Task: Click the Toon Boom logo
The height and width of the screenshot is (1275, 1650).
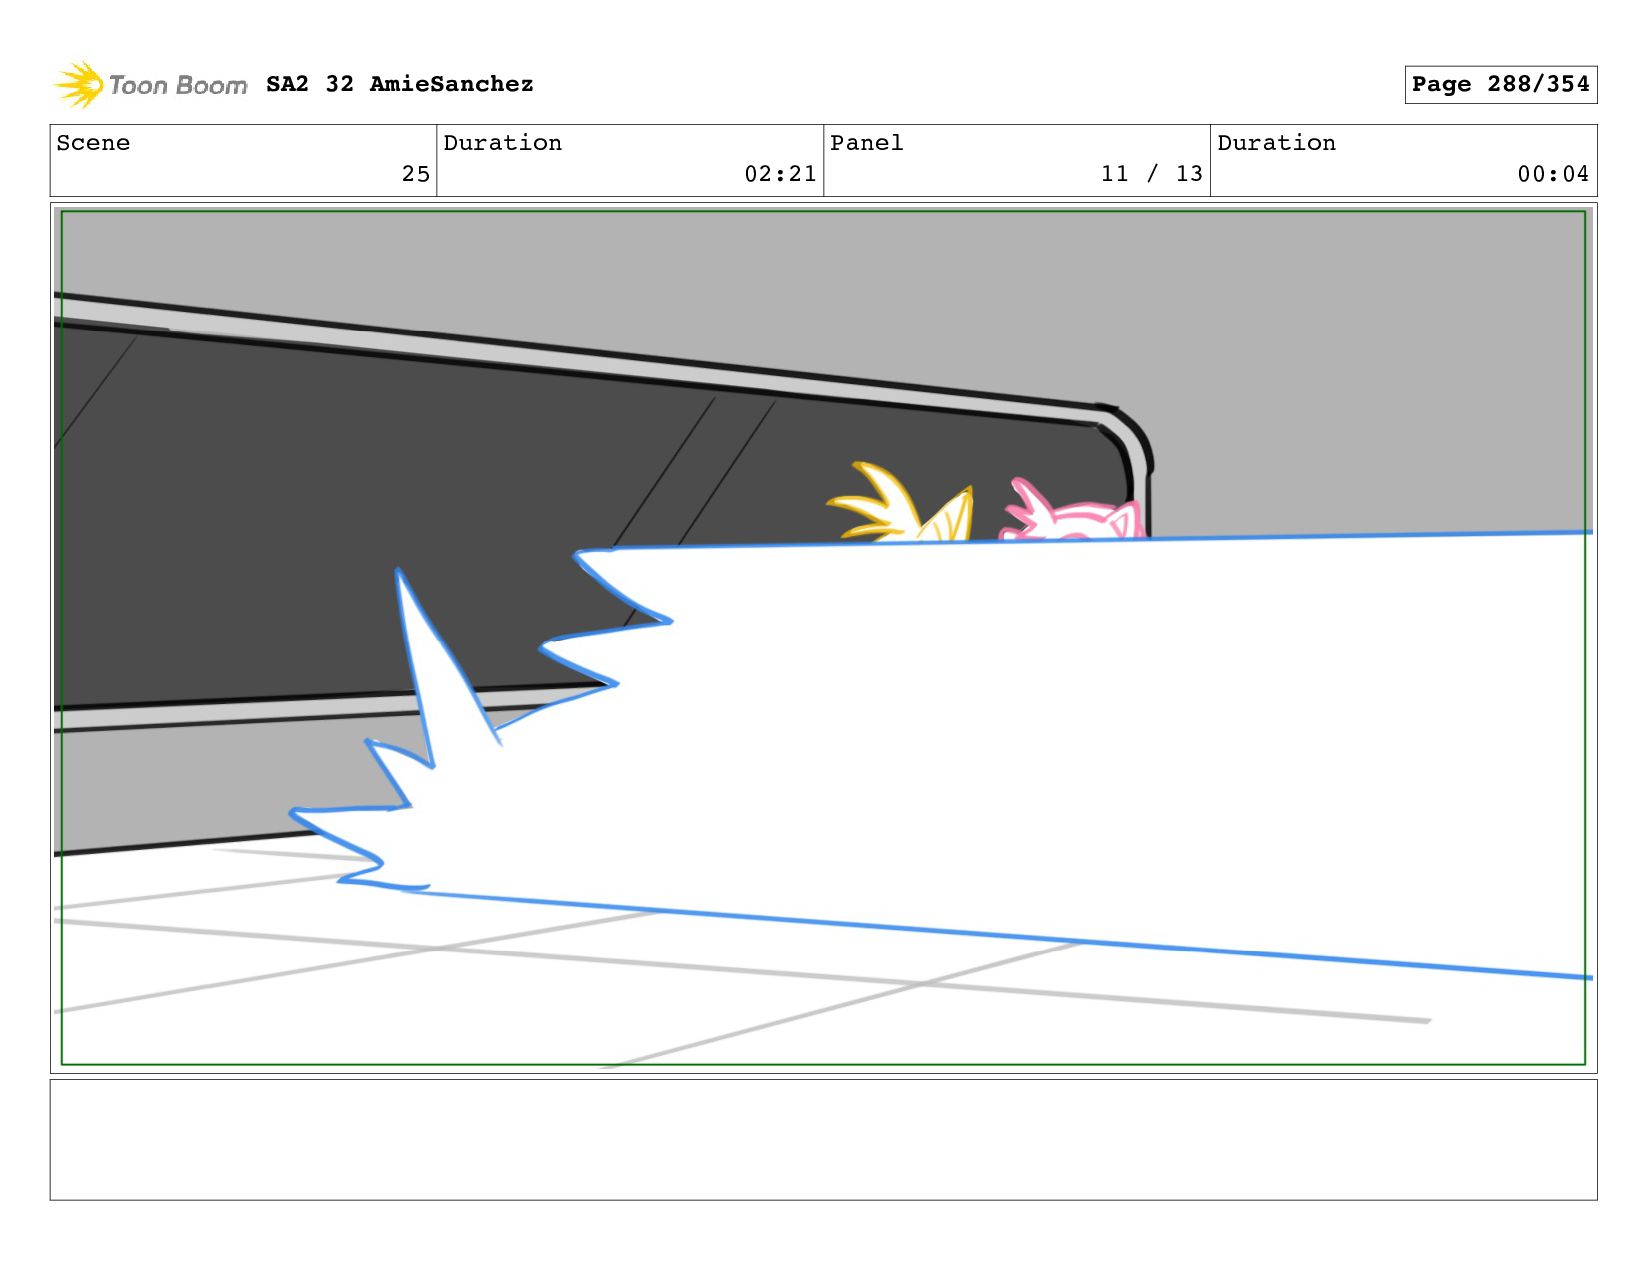Action: (150, 85)
